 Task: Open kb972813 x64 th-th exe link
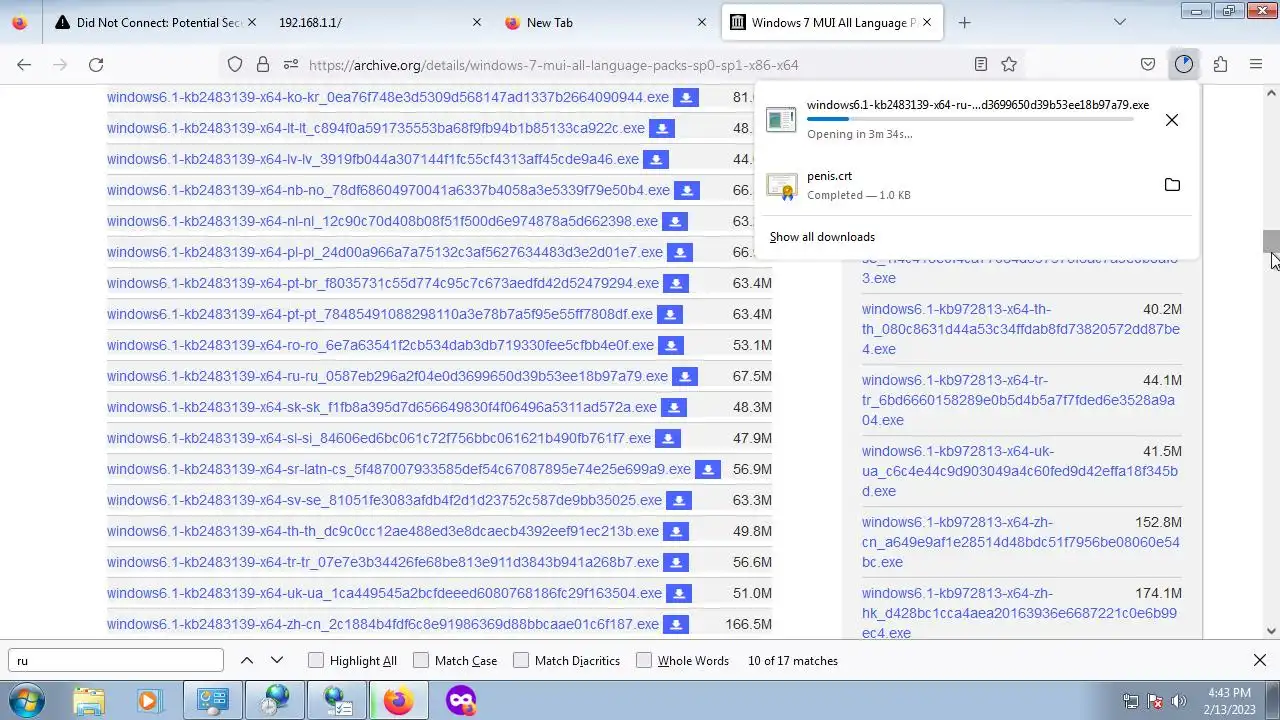tap(1021, 329)
